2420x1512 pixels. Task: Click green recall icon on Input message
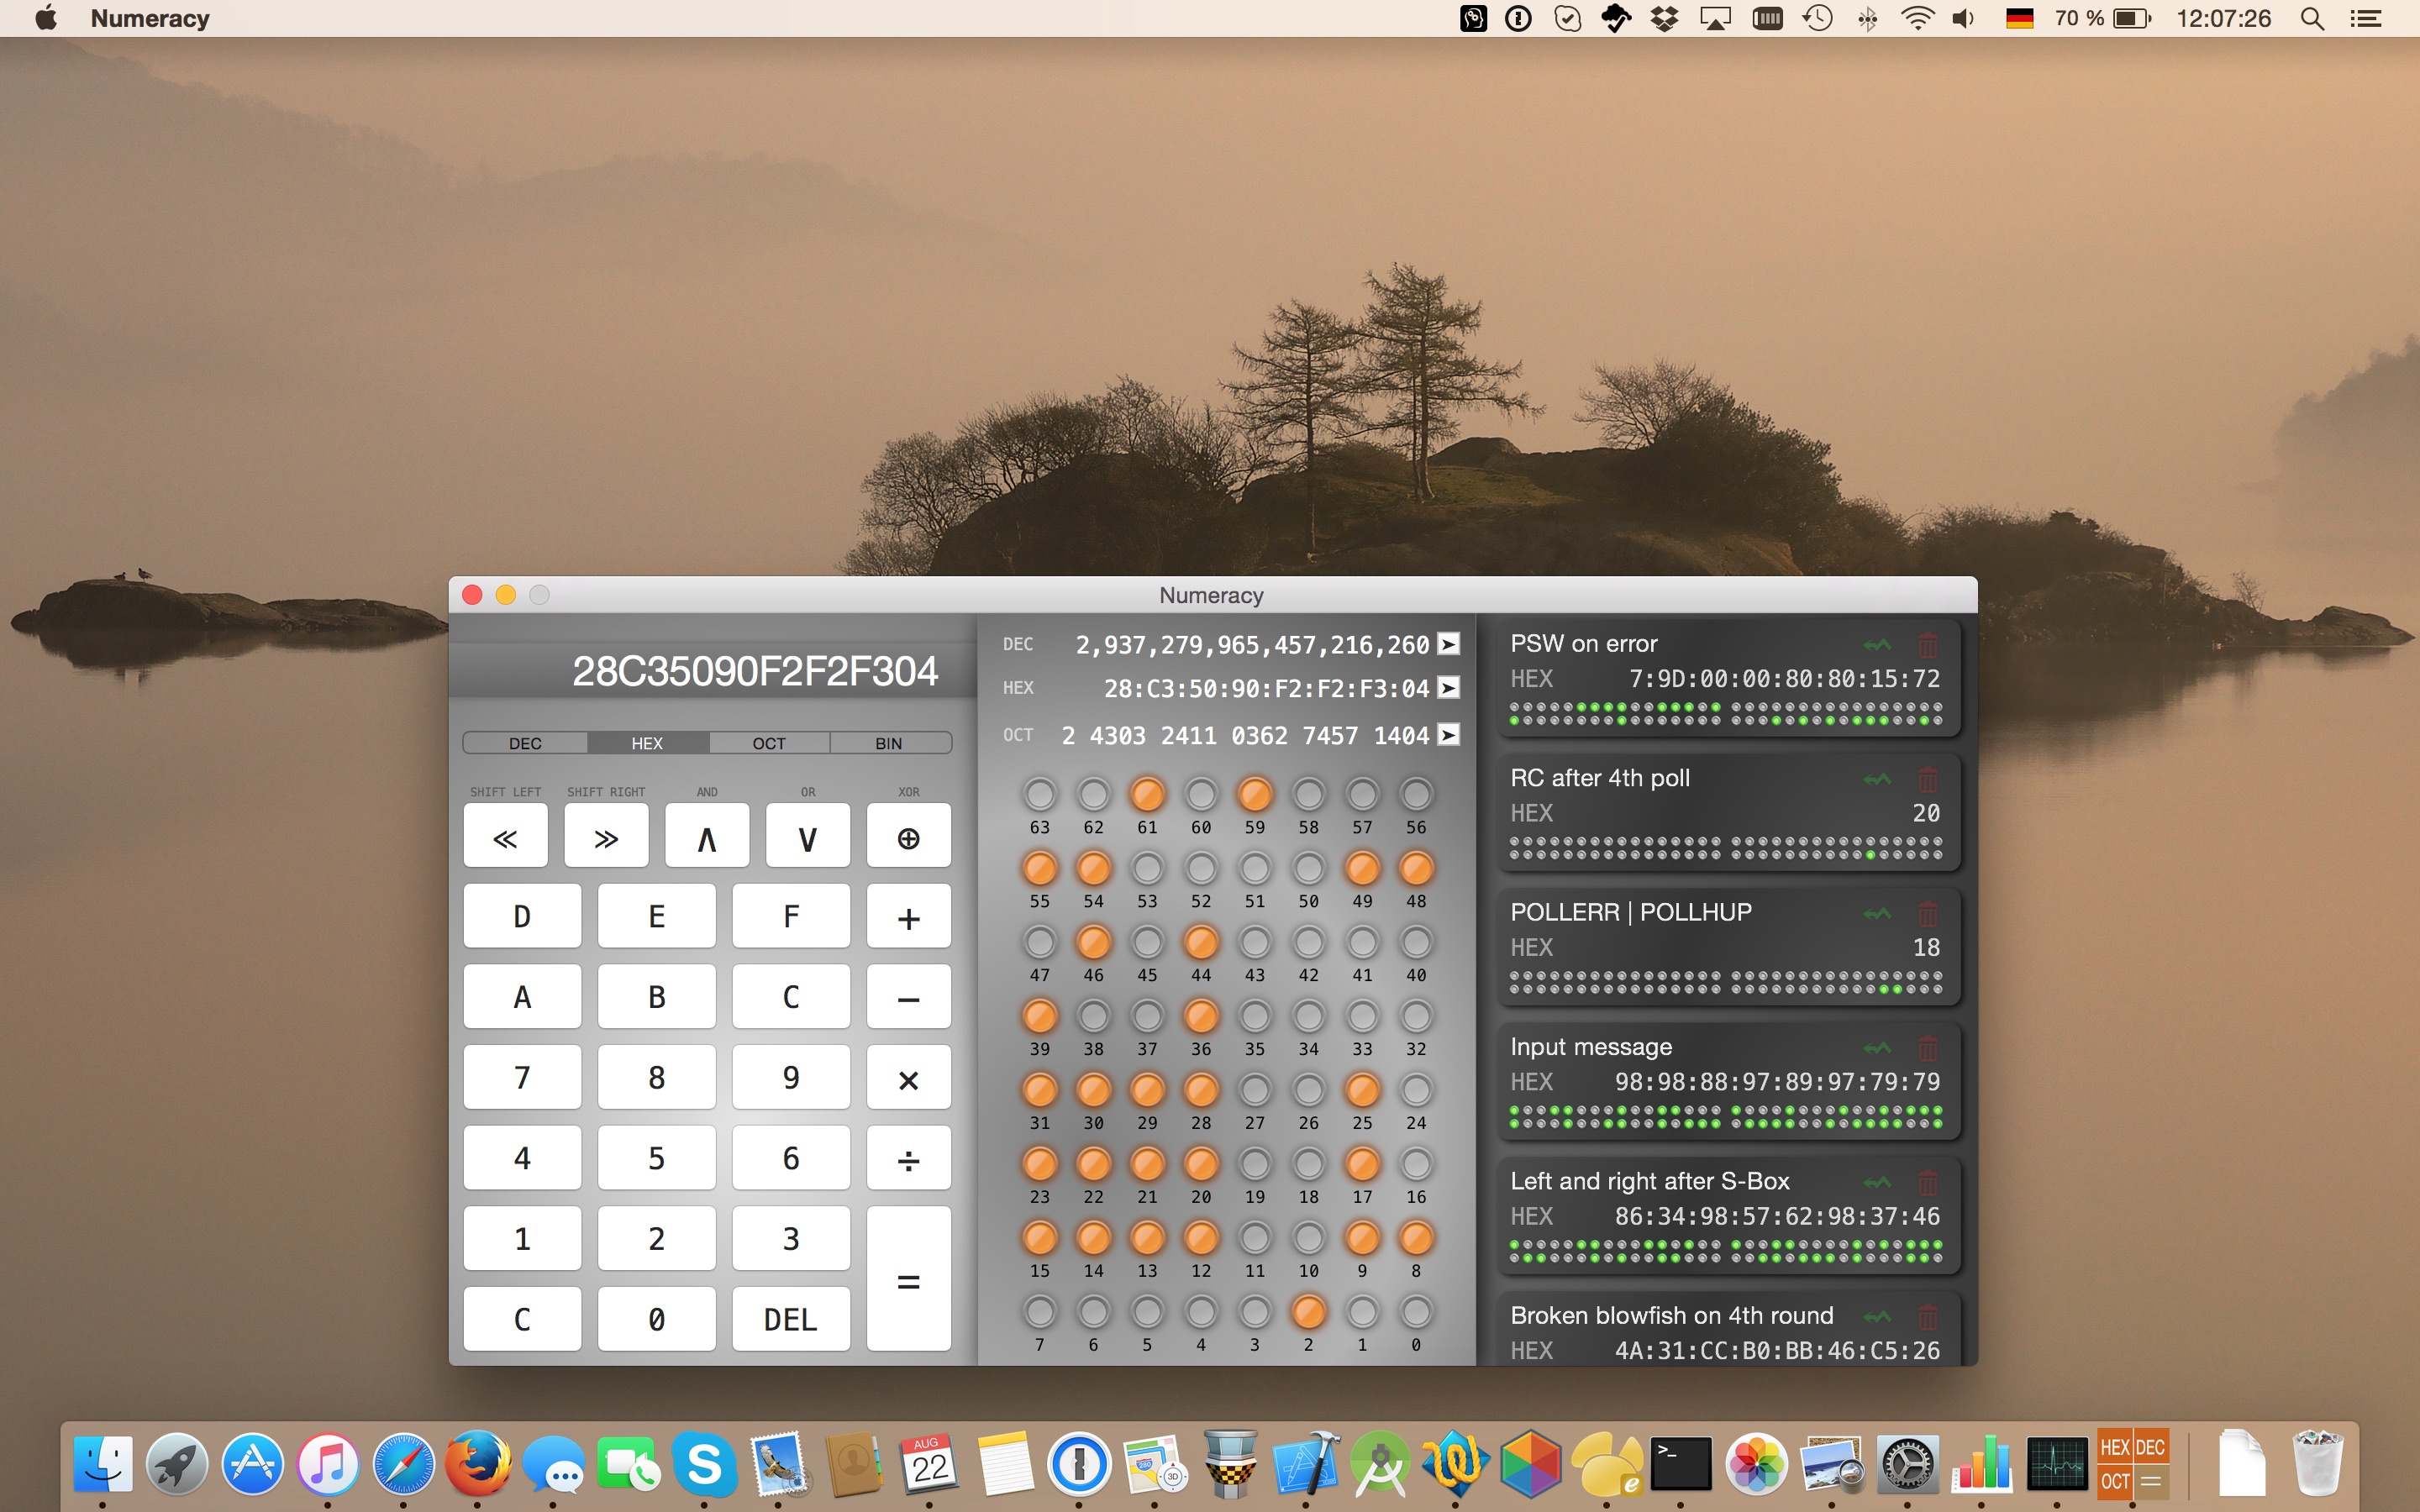(x=1877, y=1048)
